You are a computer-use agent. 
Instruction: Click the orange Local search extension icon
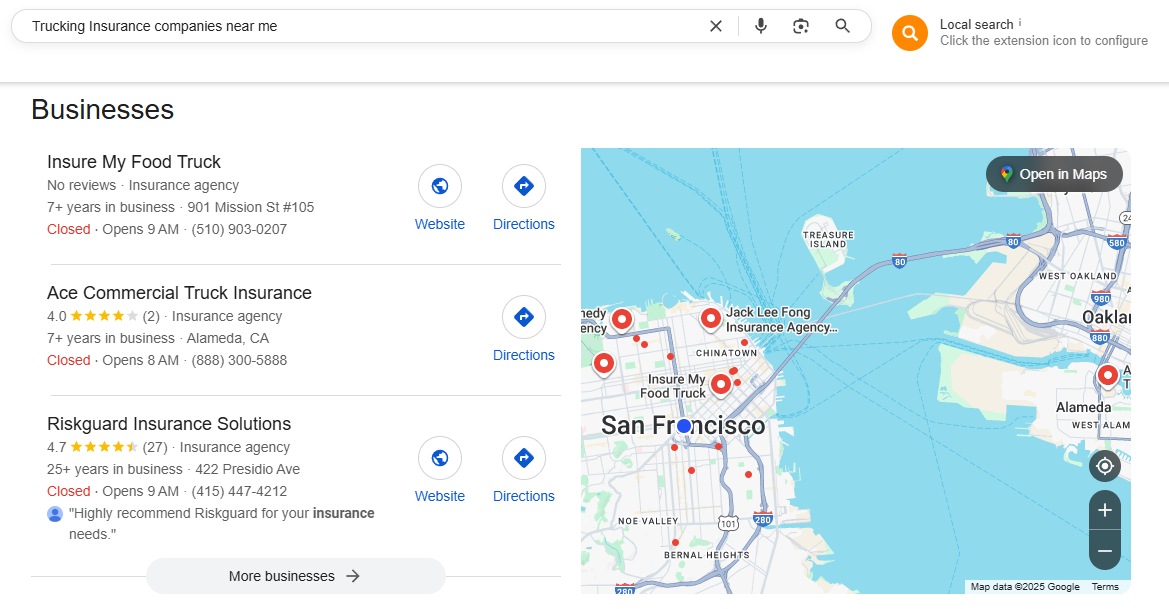910,33
